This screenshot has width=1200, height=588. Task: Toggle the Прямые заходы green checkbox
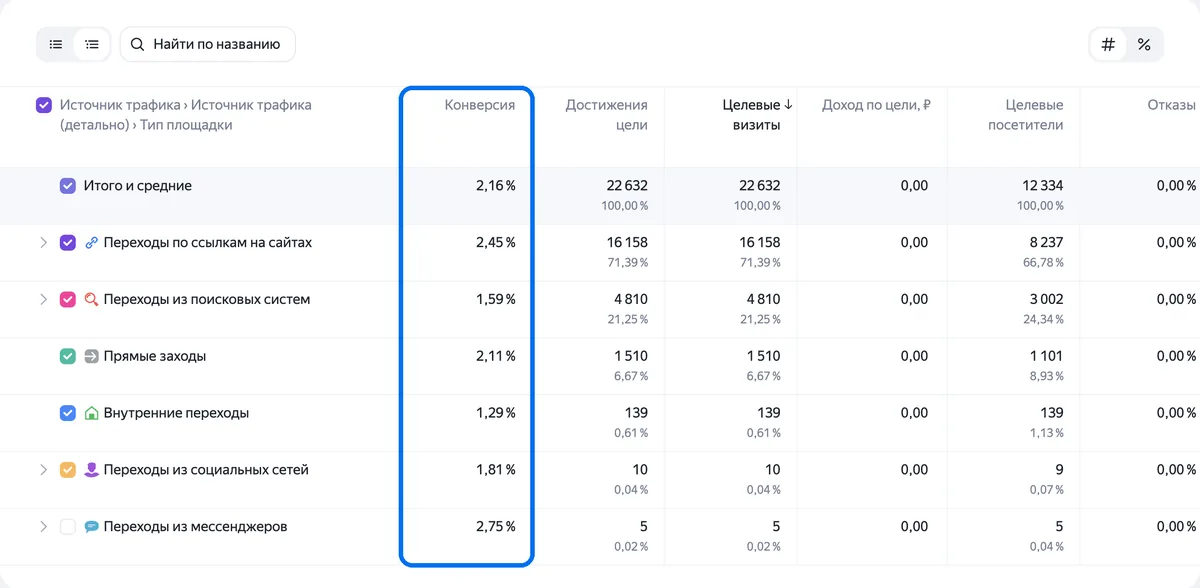coord(68,356)
